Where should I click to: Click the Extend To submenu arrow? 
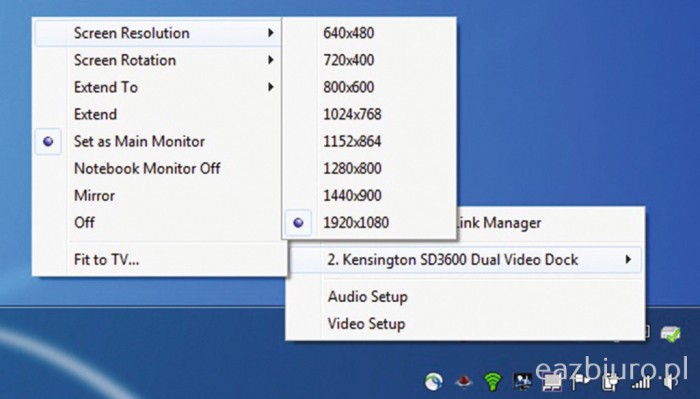click(x=271, y=87)
